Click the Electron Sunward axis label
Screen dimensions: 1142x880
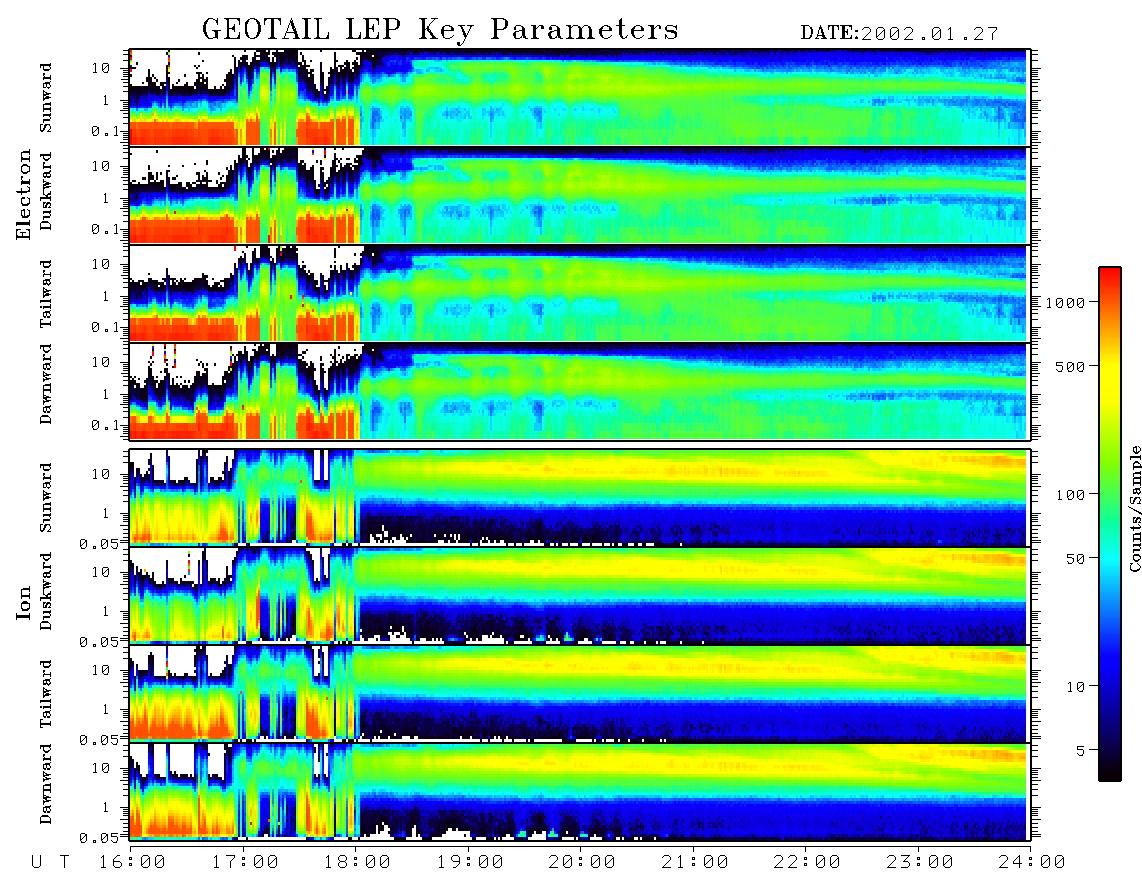46,98
